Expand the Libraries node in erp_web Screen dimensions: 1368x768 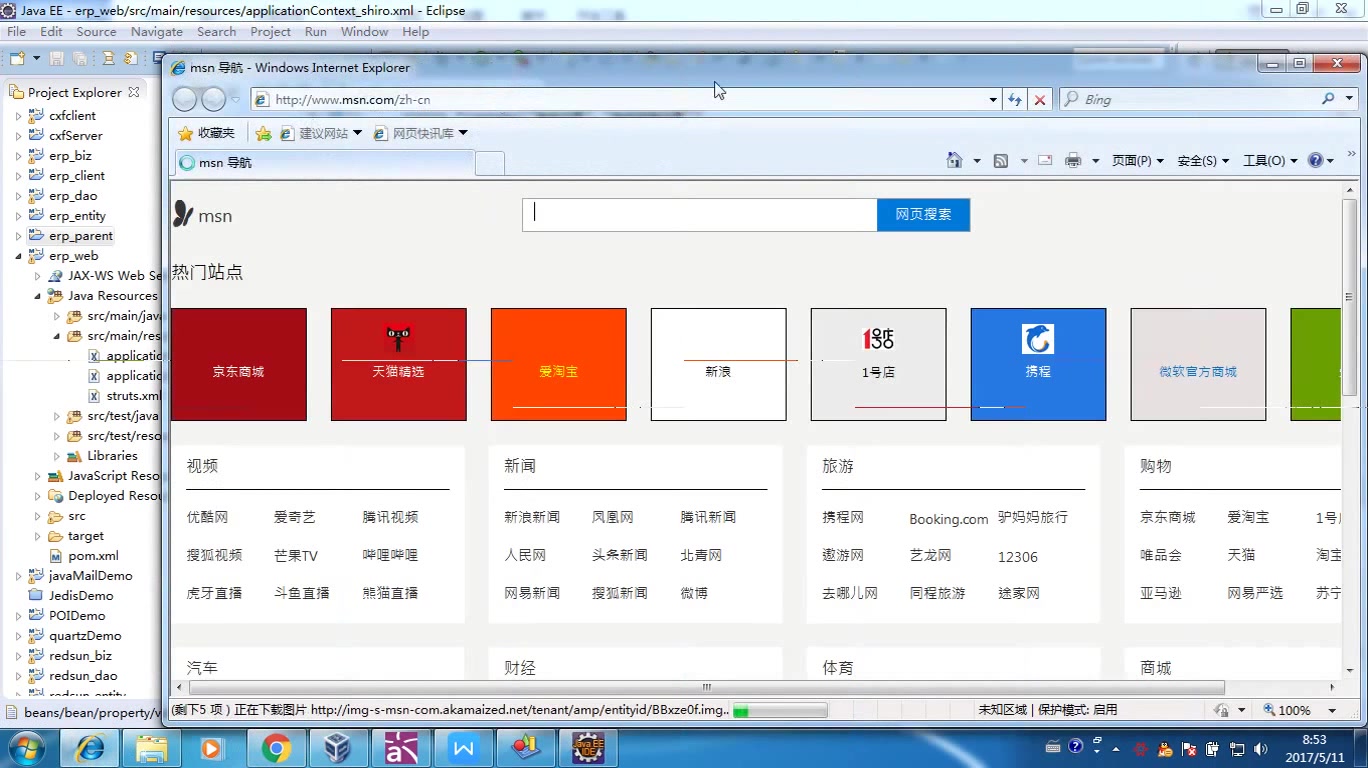57,456
